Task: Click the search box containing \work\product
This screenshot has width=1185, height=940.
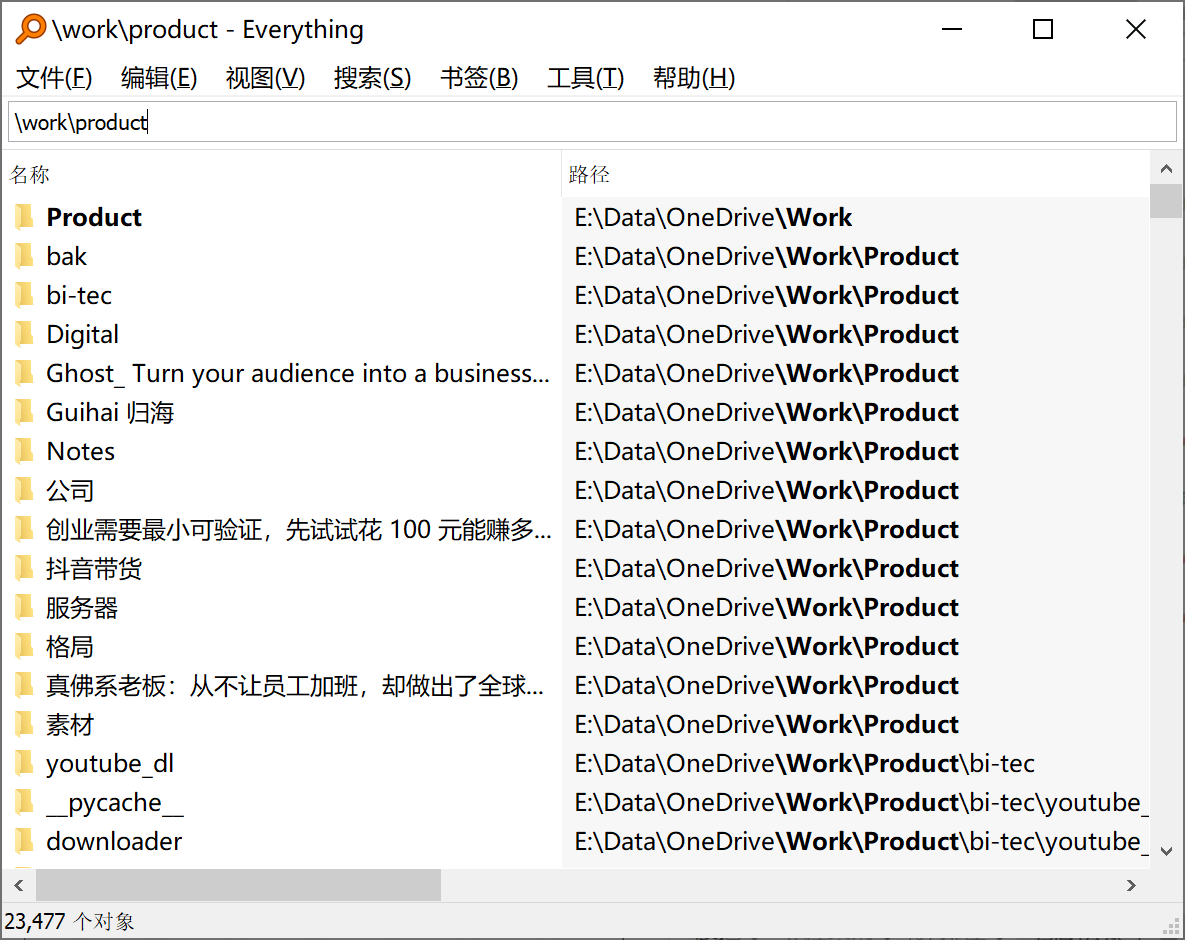Action: click(592, 122)
